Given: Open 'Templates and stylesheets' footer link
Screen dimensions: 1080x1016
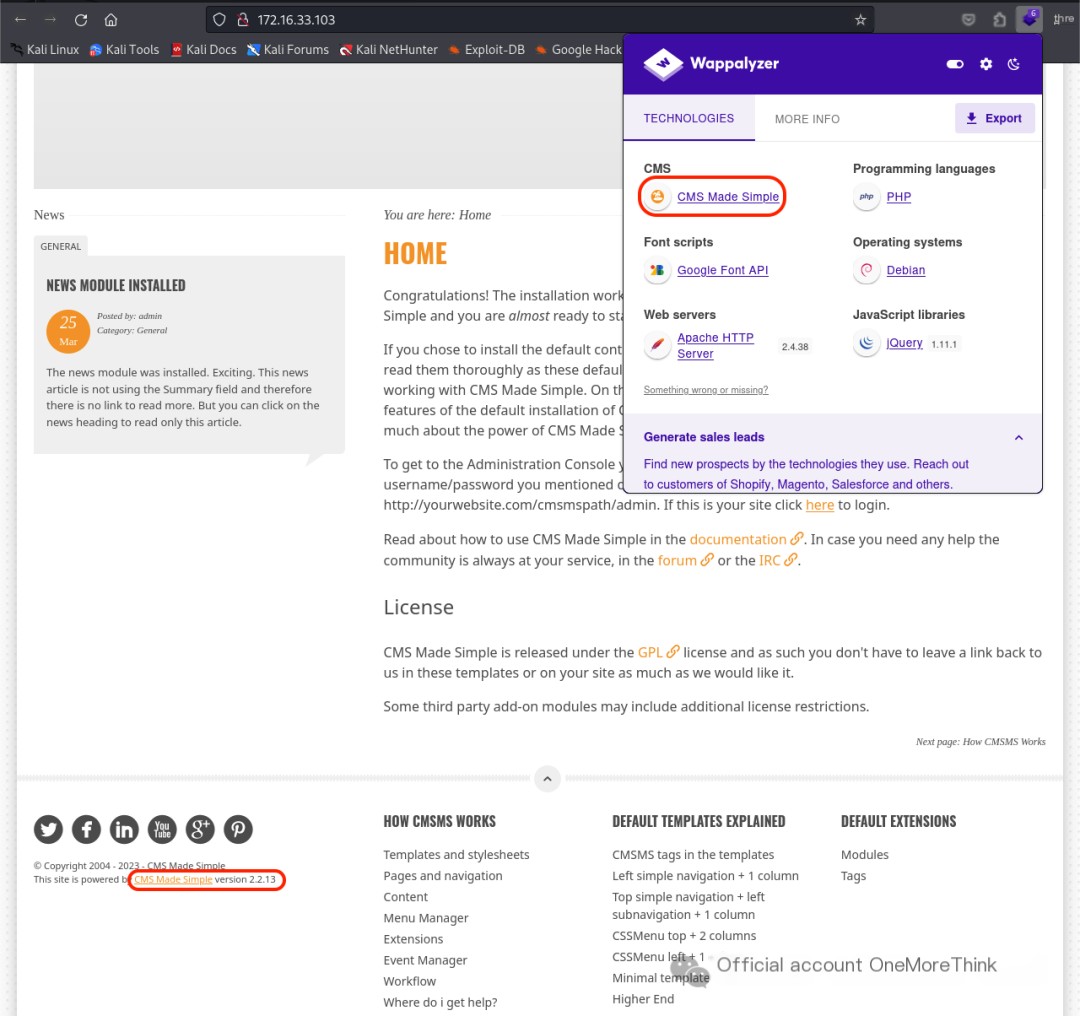Looking at the screenshot, I should [x=456, y=854].
